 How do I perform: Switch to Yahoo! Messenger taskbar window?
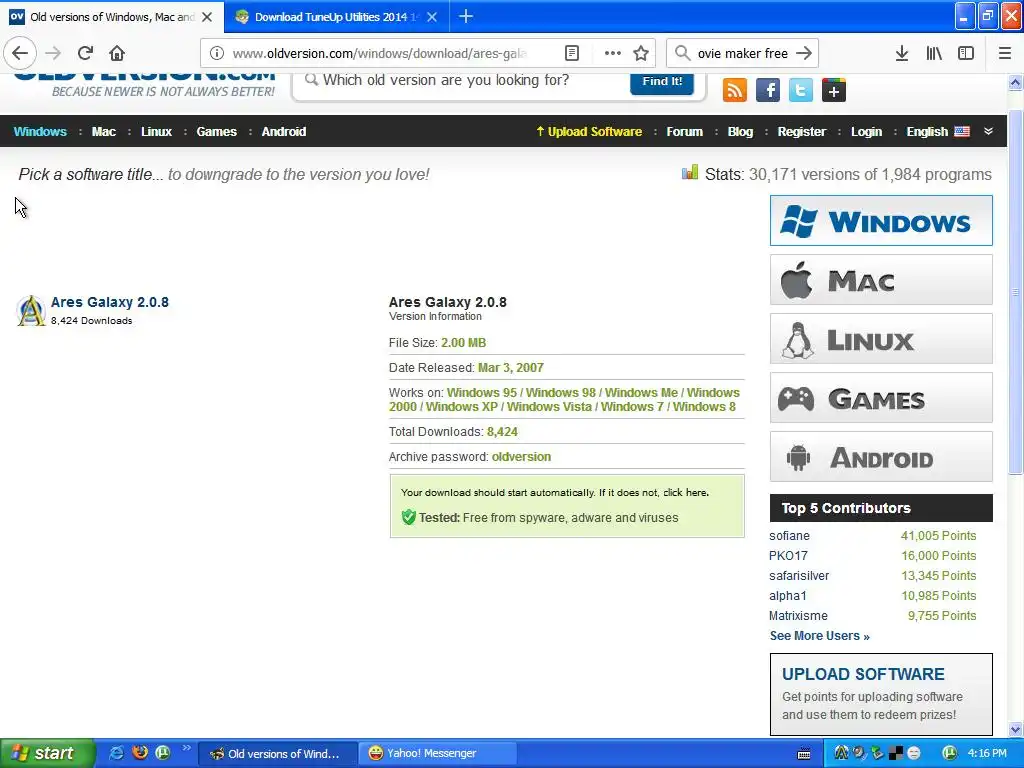point(438,753)
